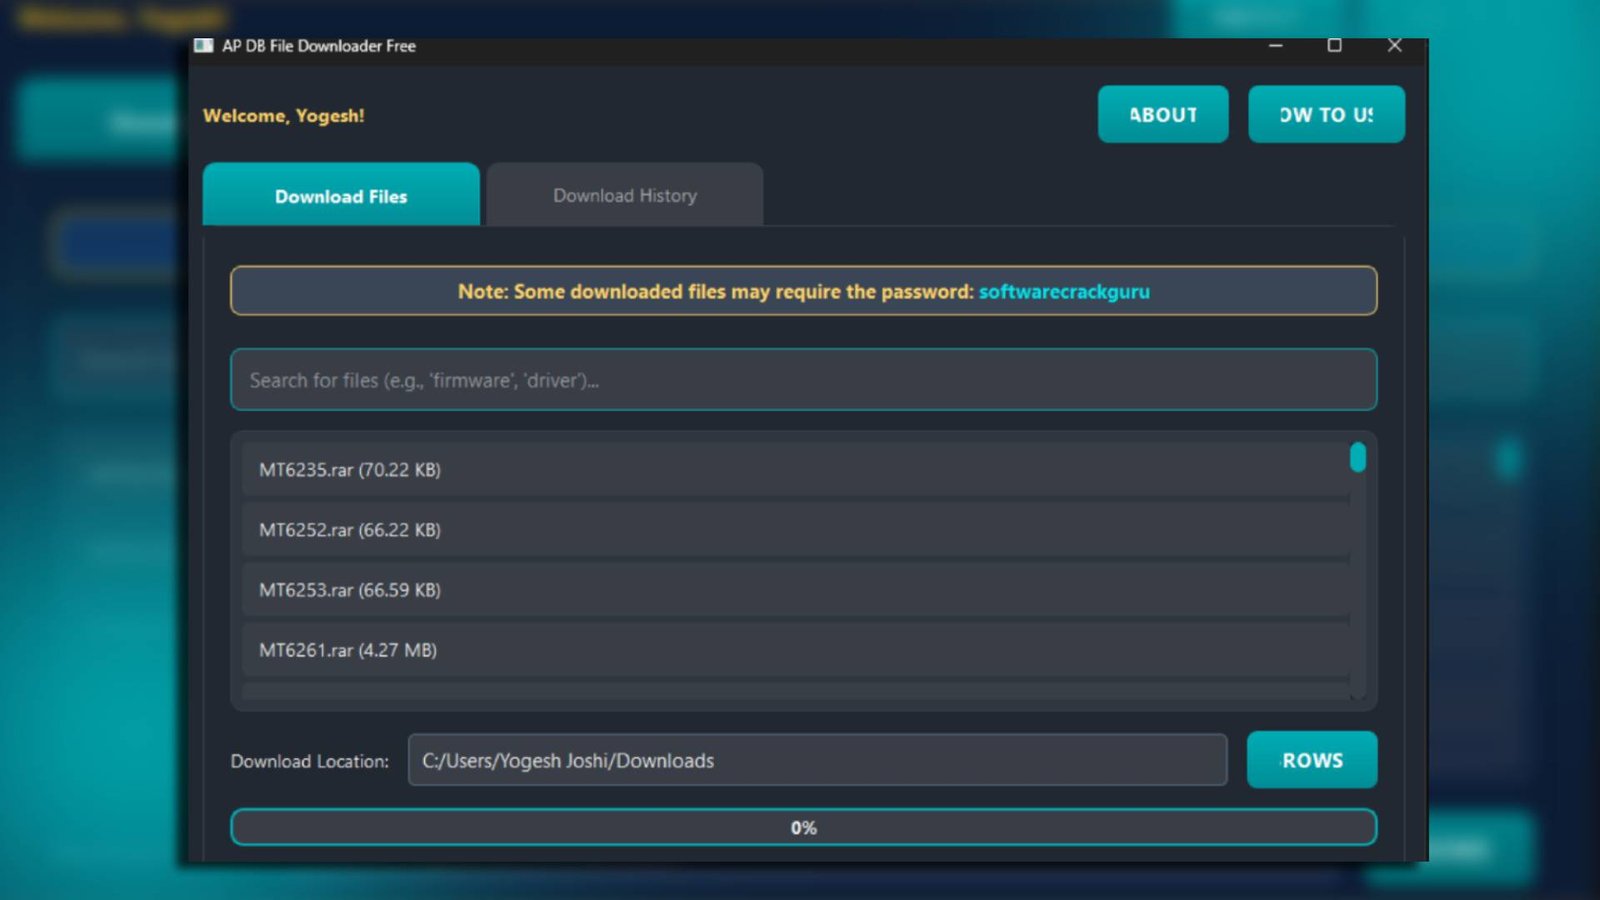This screenshot has width=1600, height=900.
Task: Maximize the AP DB File Downloader window
Action: click(1334, 46)
